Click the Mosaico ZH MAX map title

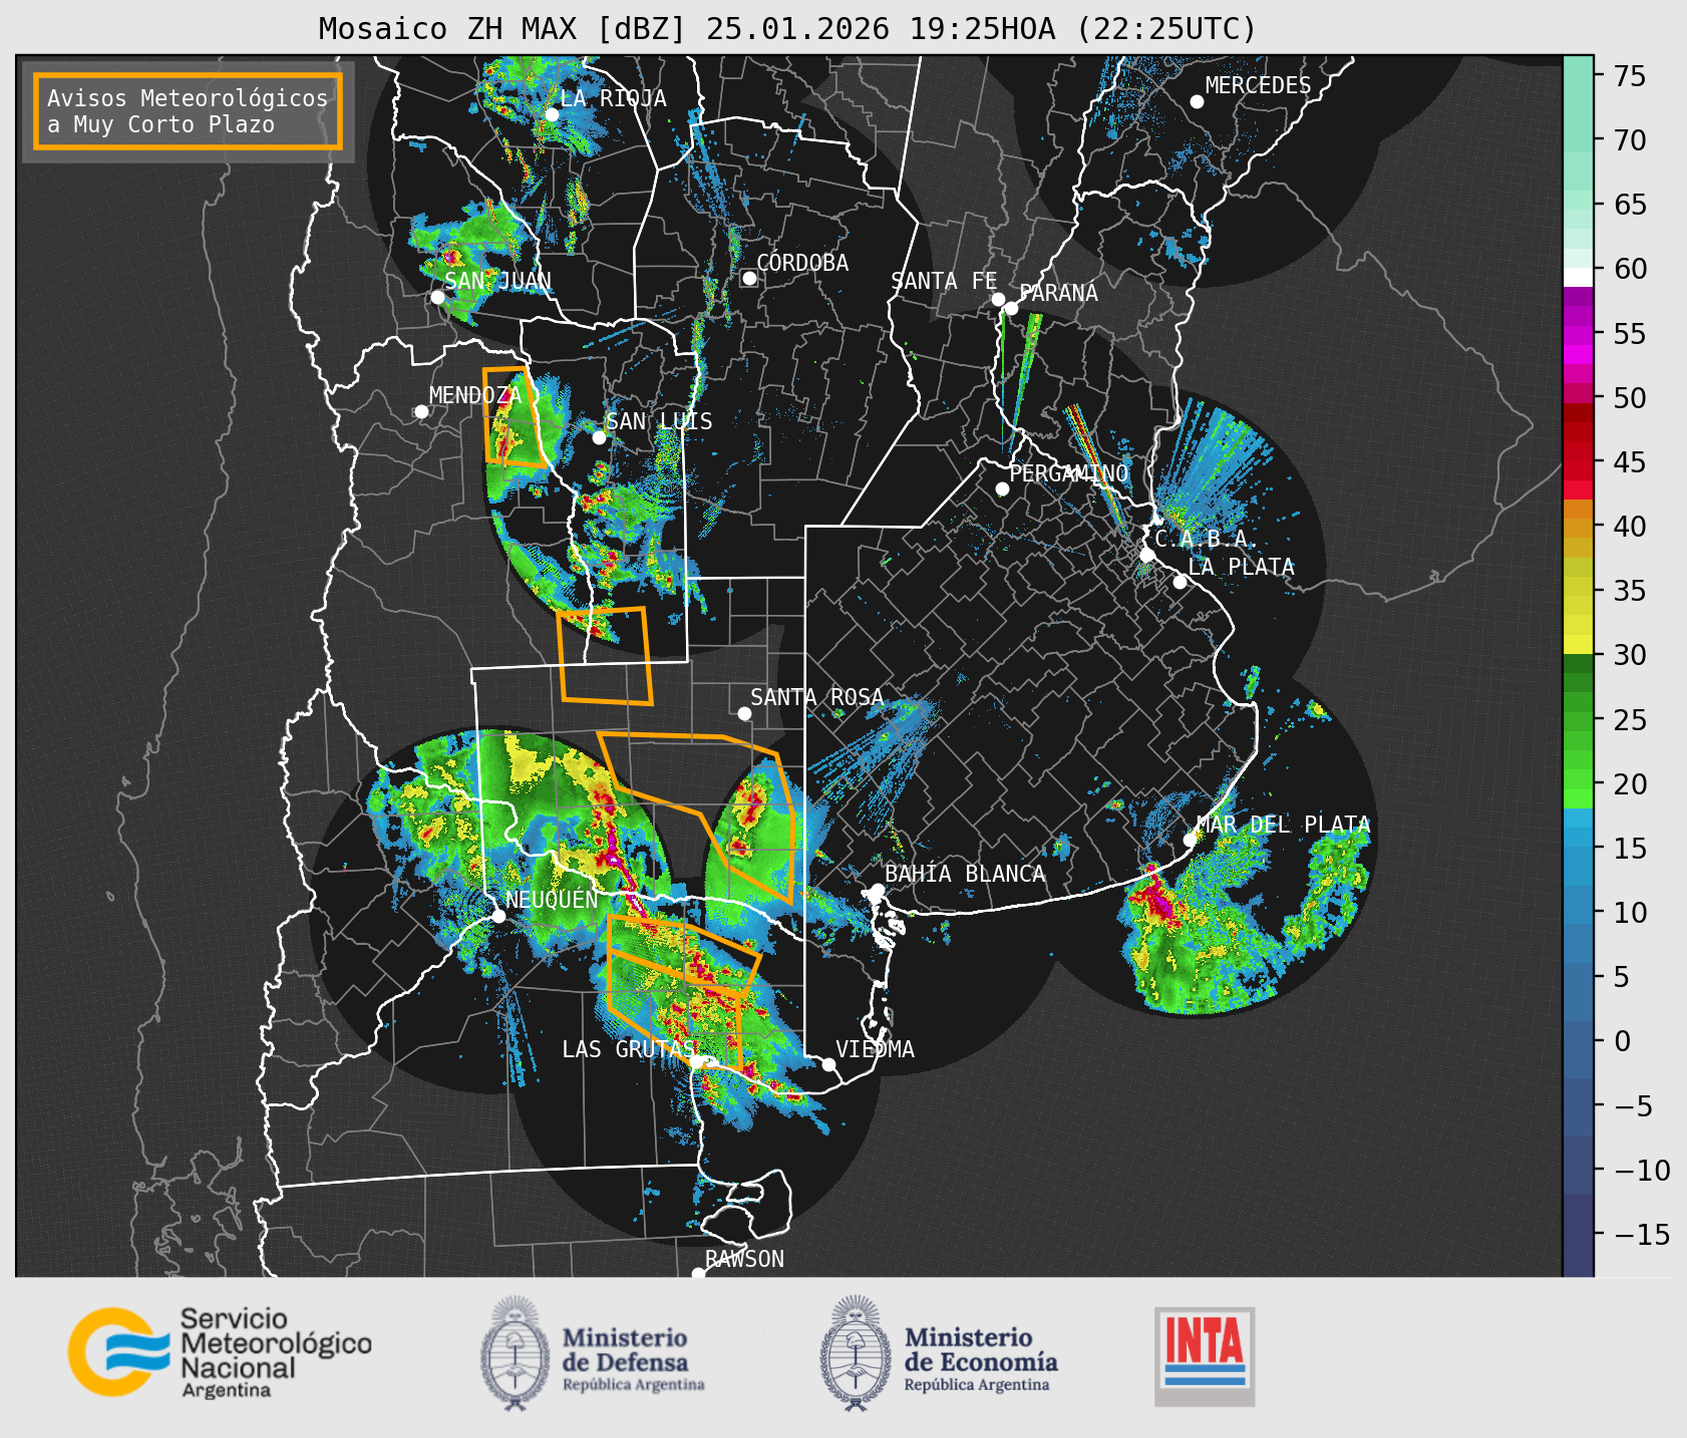pyautogui.click(x=787, y=29)
